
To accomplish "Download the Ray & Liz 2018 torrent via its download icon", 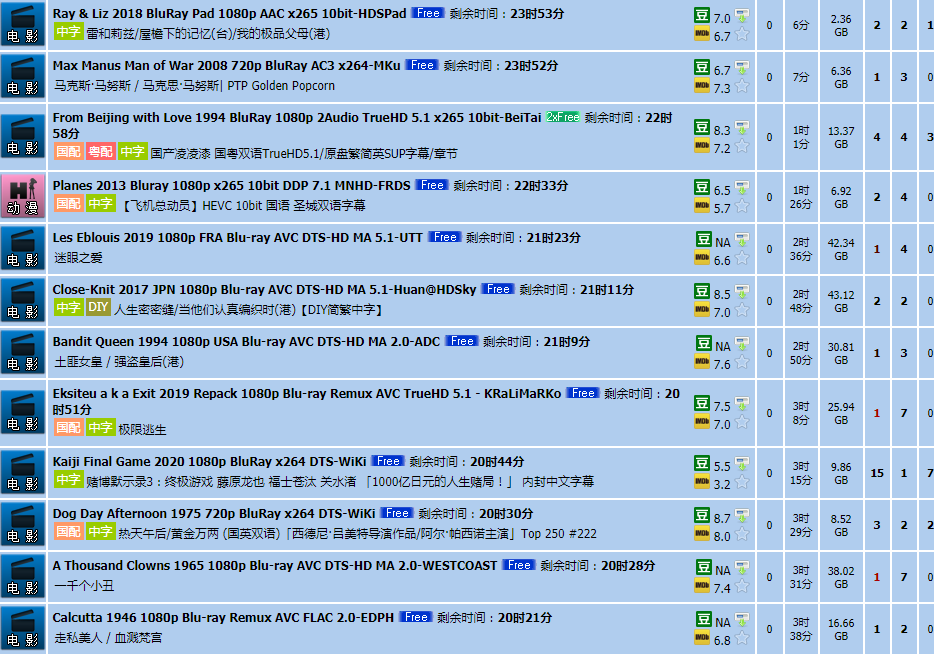I will tap(742, 15).
